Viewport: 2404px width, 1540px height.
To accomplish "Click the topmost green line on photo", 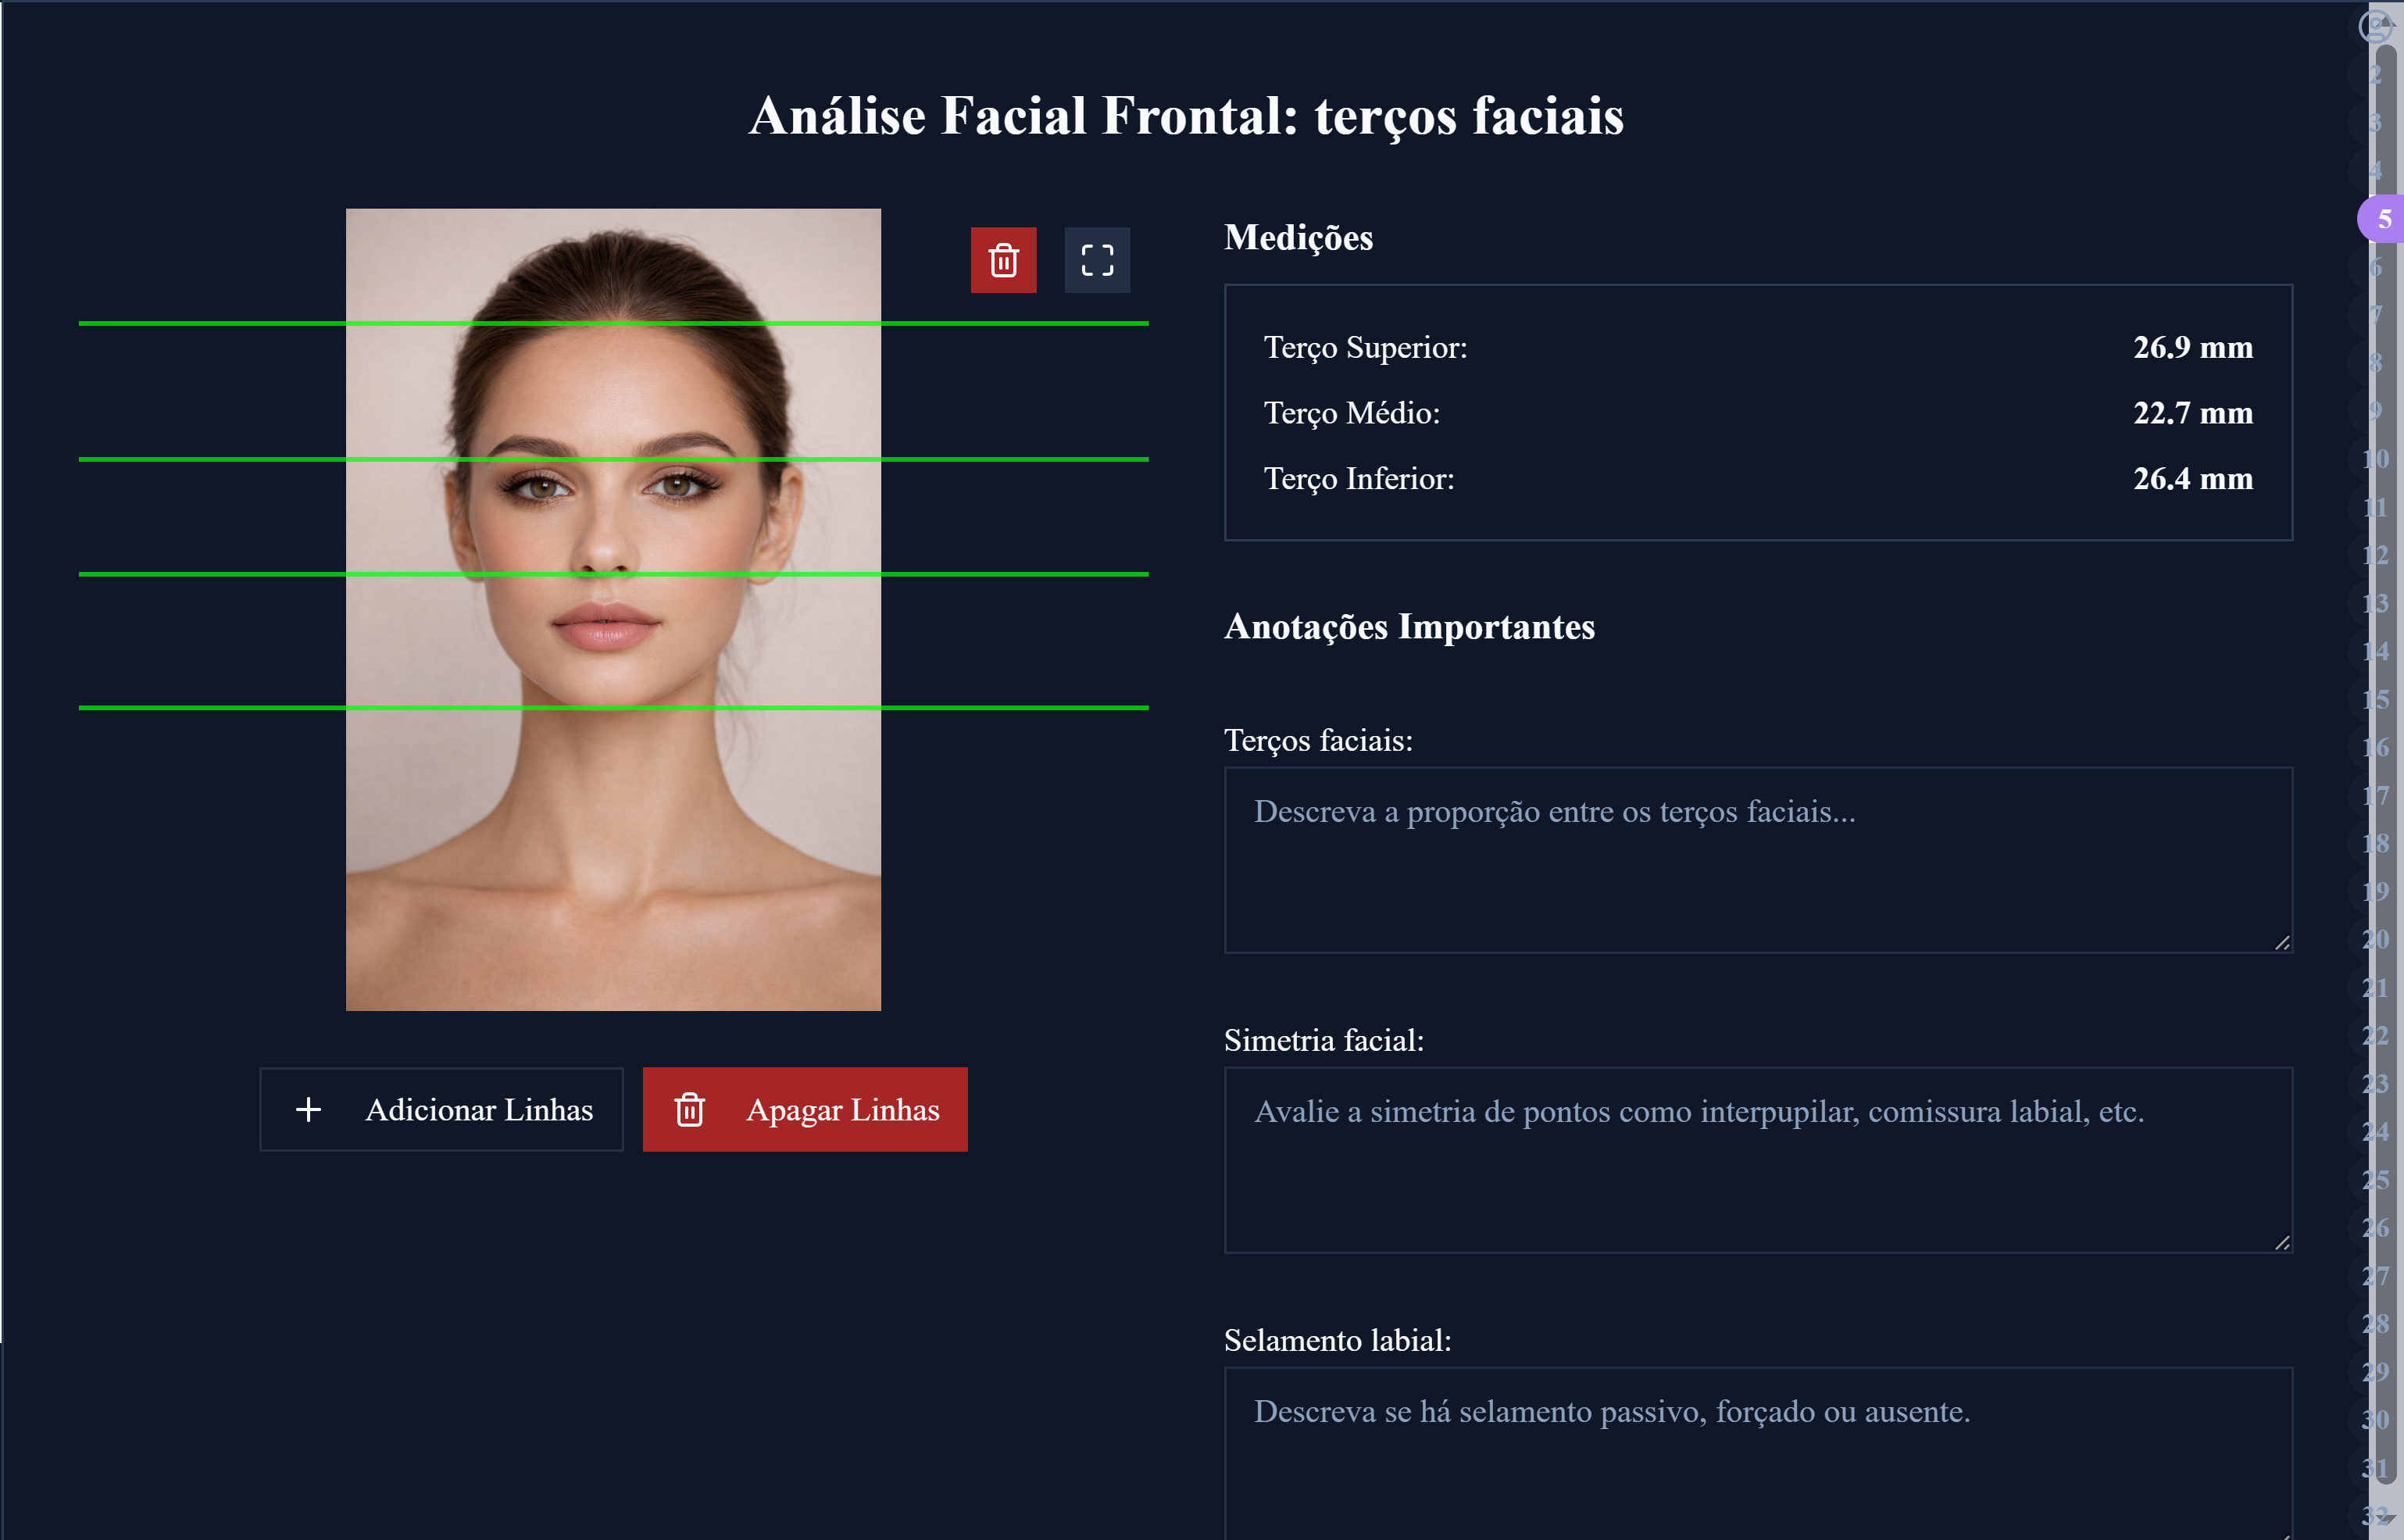I will pos(613,323).
